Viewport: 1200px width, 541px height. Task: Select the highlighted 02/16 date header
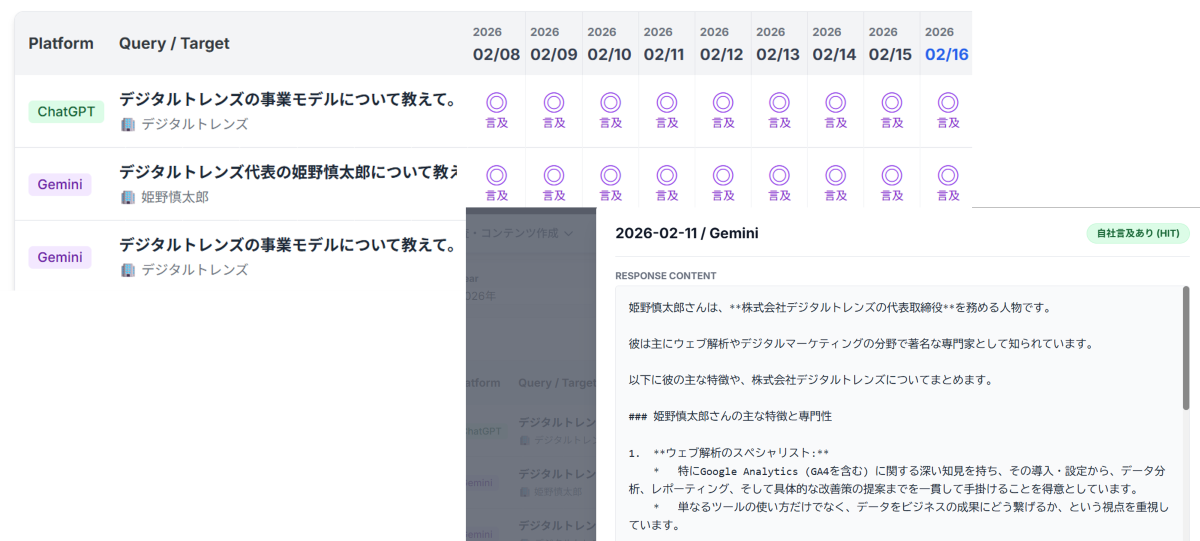(947, 45)
